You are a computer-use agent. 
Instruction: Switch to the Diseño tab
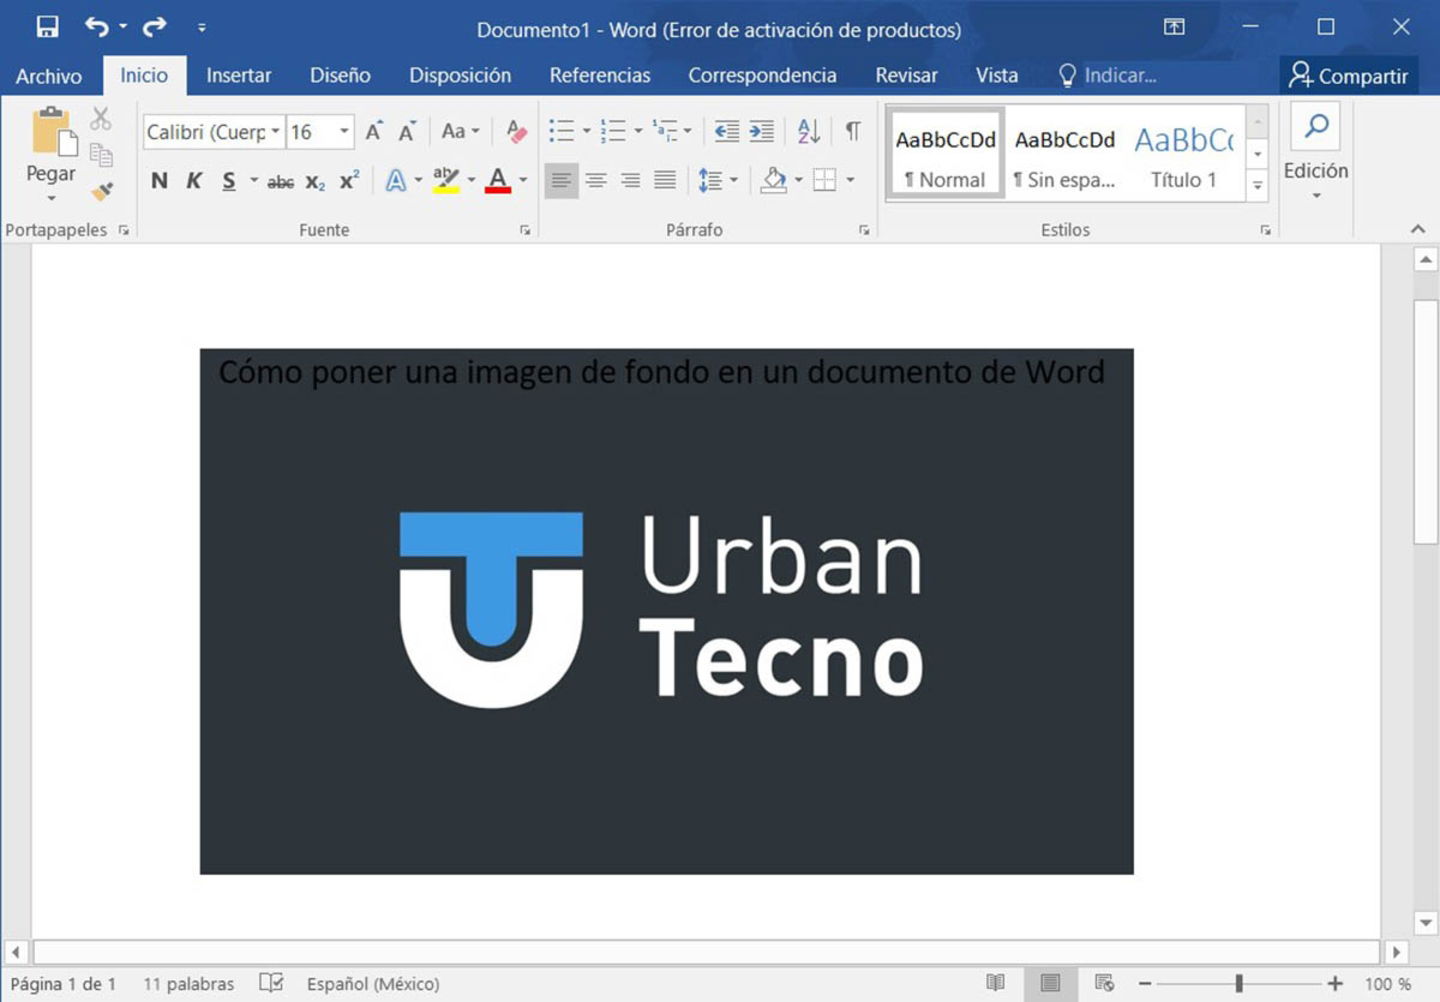pyautogui.click(x=340, y=76)
